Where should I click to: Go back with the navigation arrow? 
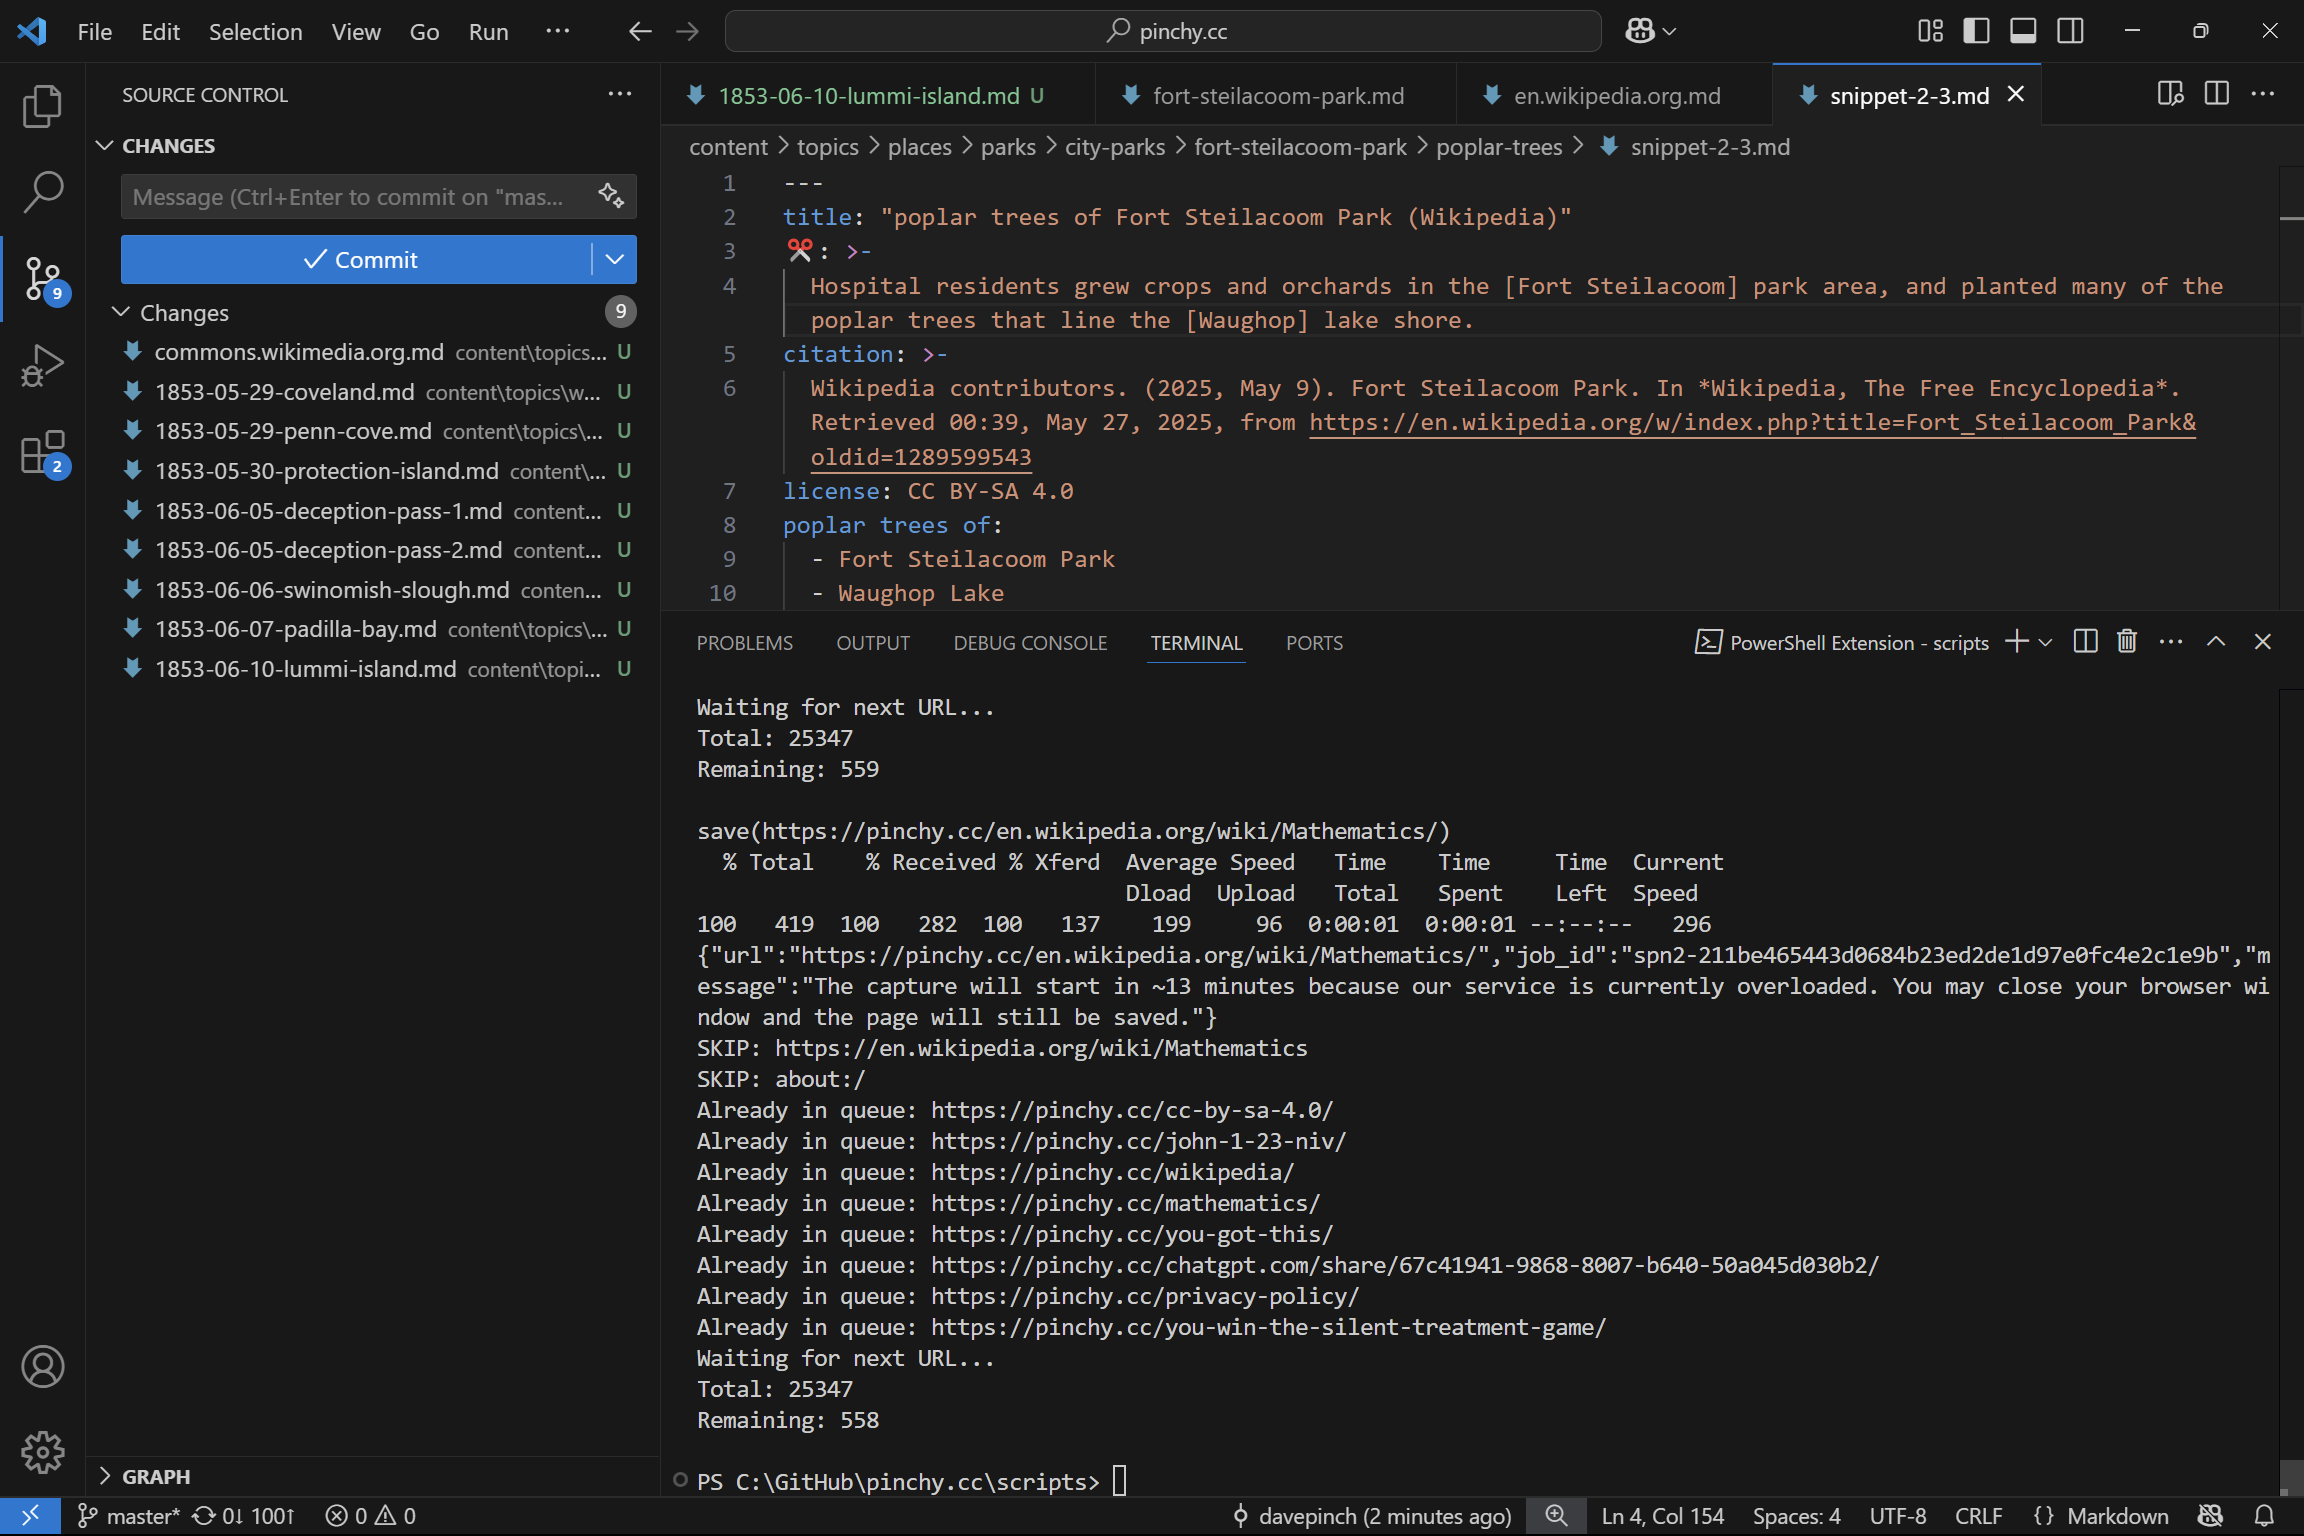click(x=640, y=32)
